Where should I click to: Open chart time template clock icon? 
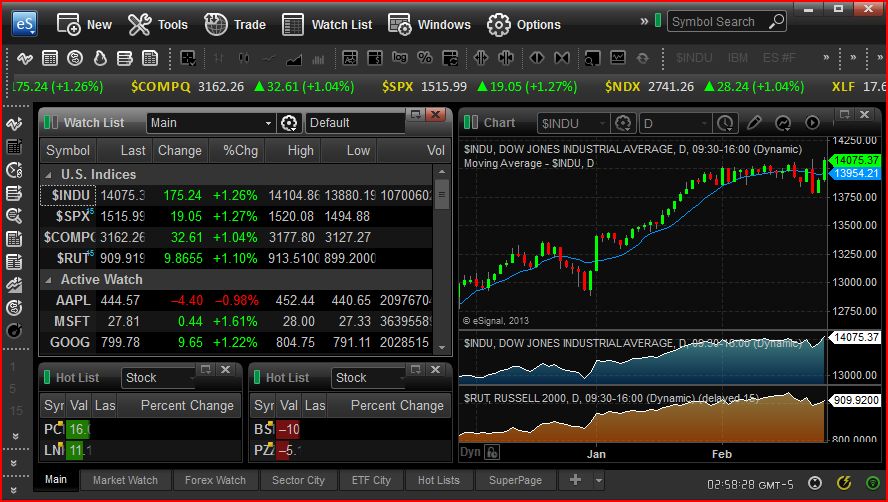click(725, 123)
